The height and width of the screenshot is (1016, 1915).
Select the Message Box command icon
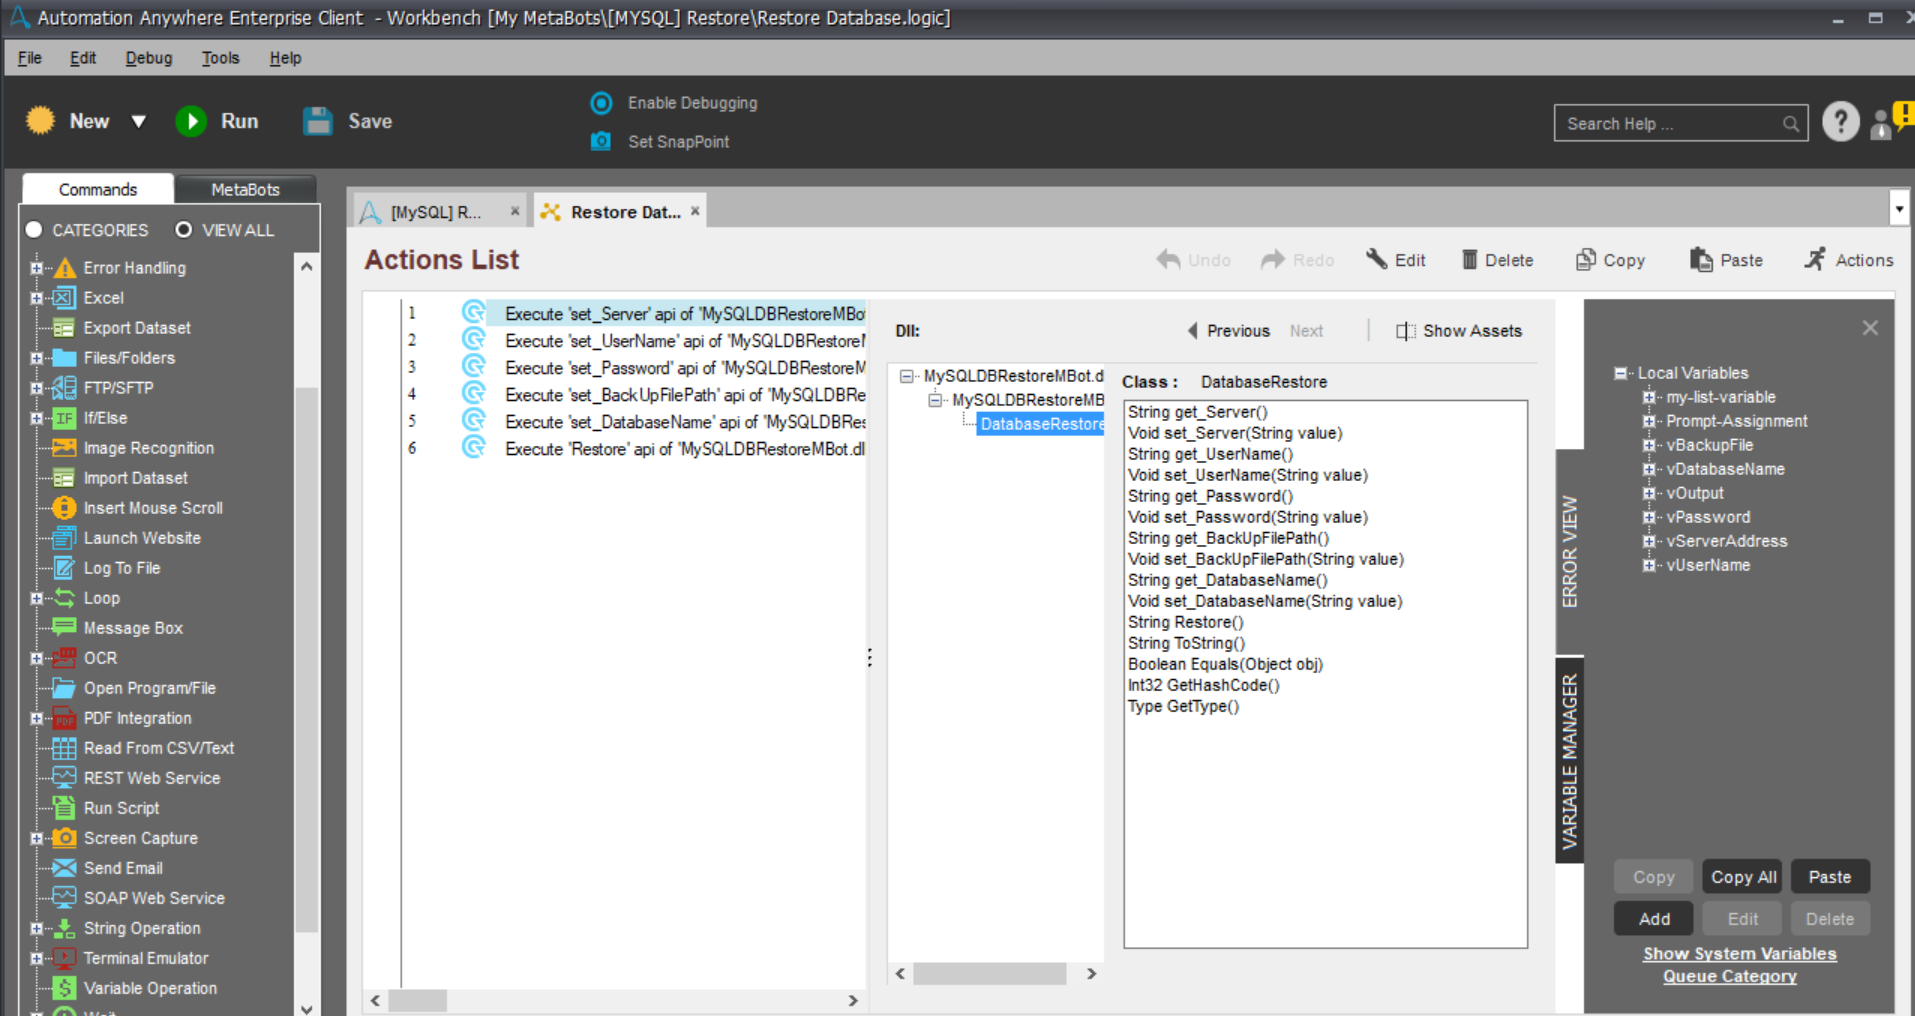(x=64, y=628)
